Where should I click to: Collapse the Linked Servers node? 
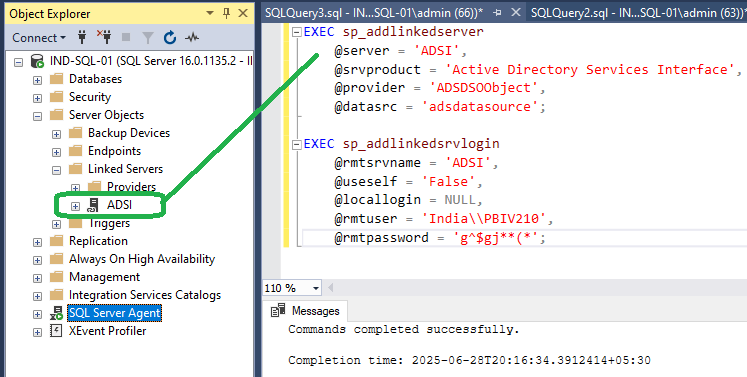(x=56, y=170)
